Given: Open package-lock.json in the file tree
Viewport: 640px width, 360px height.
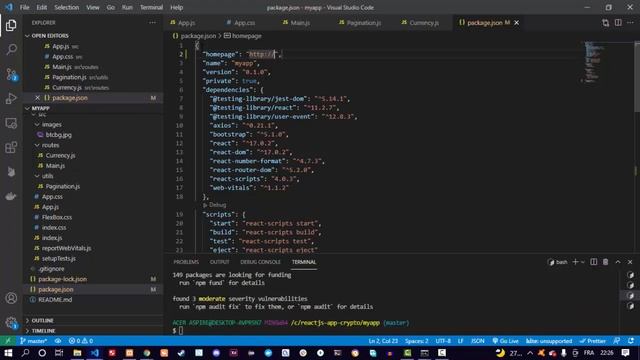Looking at the screenshot, I should (62, 279).
